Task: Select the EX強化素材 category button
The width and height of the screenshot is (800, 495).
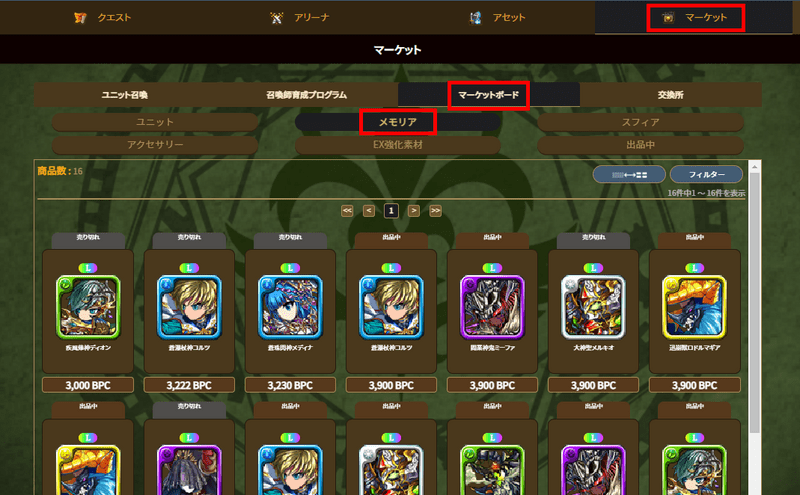Action: (x=397, y=144)
